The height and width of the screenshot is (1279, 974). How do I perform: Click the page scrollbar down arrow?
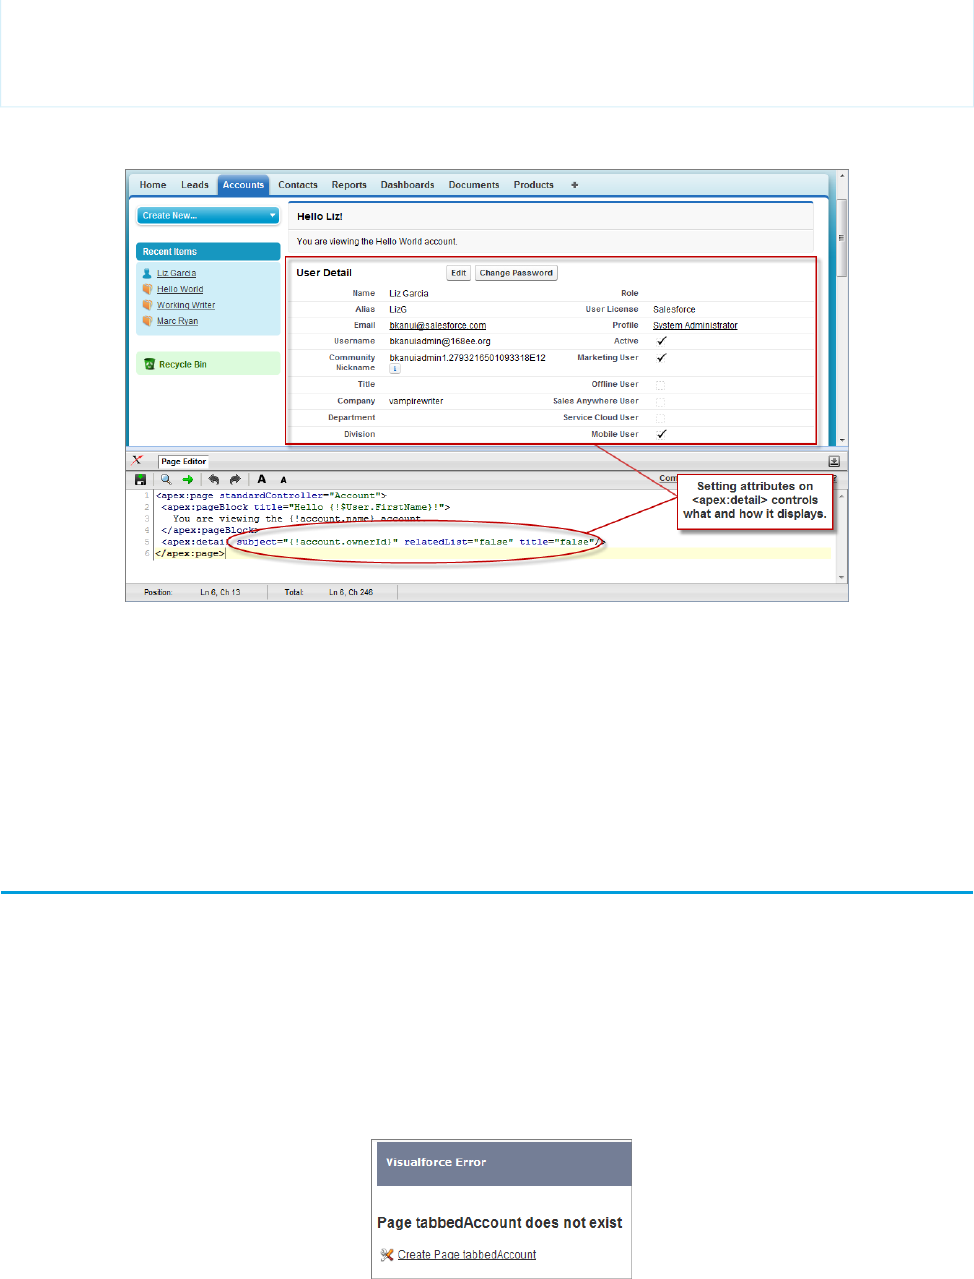click(x=842, y=440)
